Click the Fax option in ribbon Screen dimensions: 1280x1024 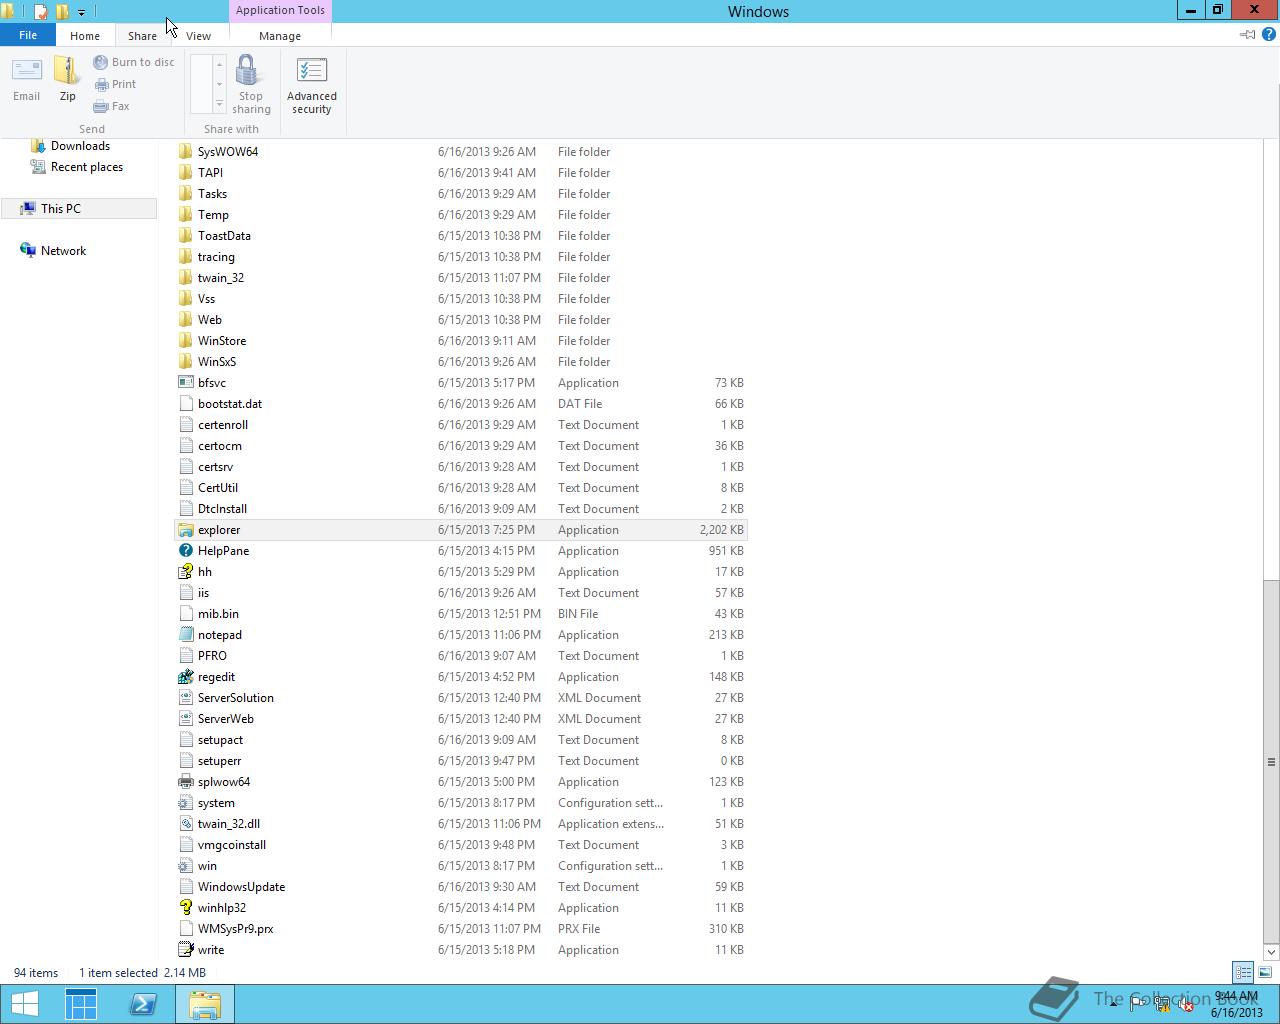(112, 106)
